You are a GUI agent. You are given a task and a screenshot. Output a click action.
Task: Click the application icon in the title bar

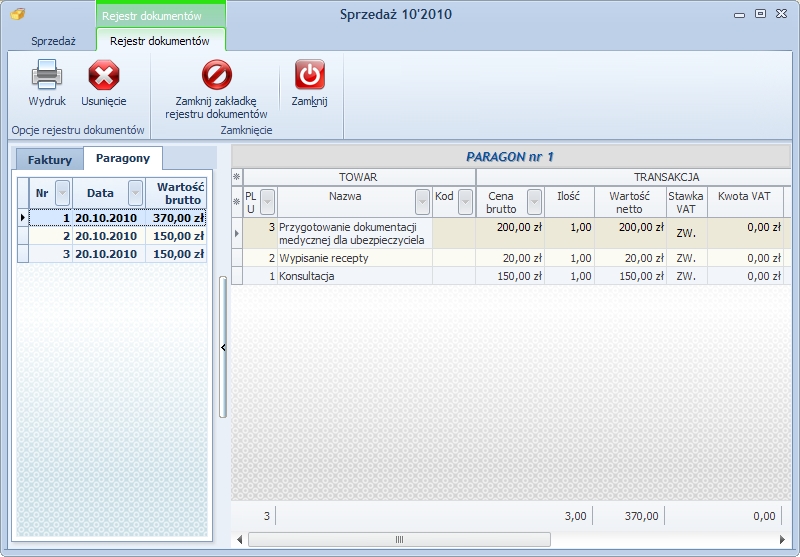point(18,14)
